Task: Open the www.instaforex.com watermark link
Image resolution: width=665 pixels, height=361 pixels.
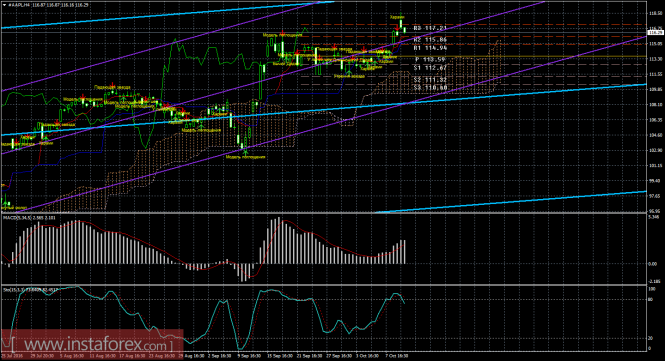Action: [92, 343]
